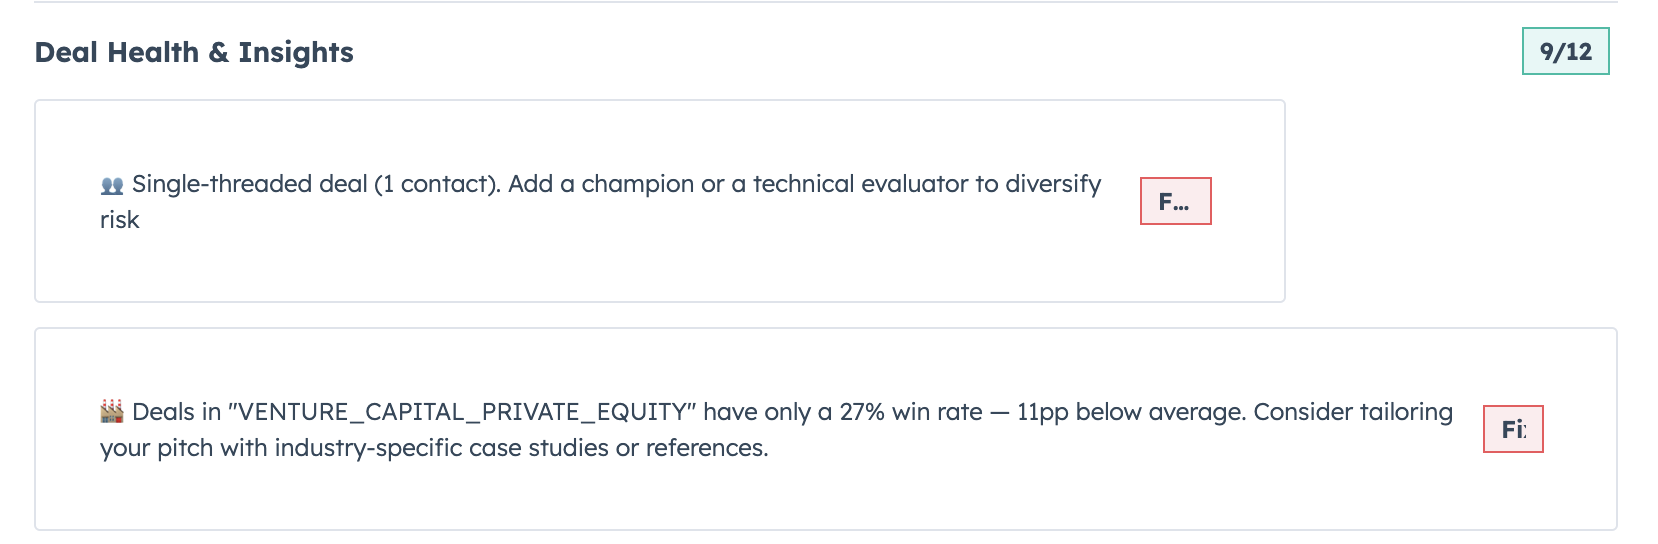Click the word "Insights" in the section title
Screen dimensions: 1658x544
click(x=296, y=52)
